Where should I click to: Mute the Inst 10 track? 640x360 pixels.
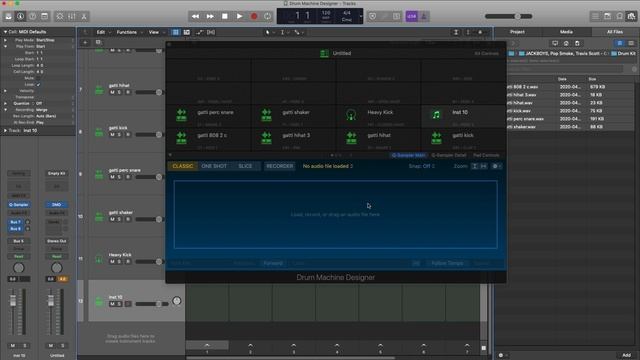tap(112, 304)
